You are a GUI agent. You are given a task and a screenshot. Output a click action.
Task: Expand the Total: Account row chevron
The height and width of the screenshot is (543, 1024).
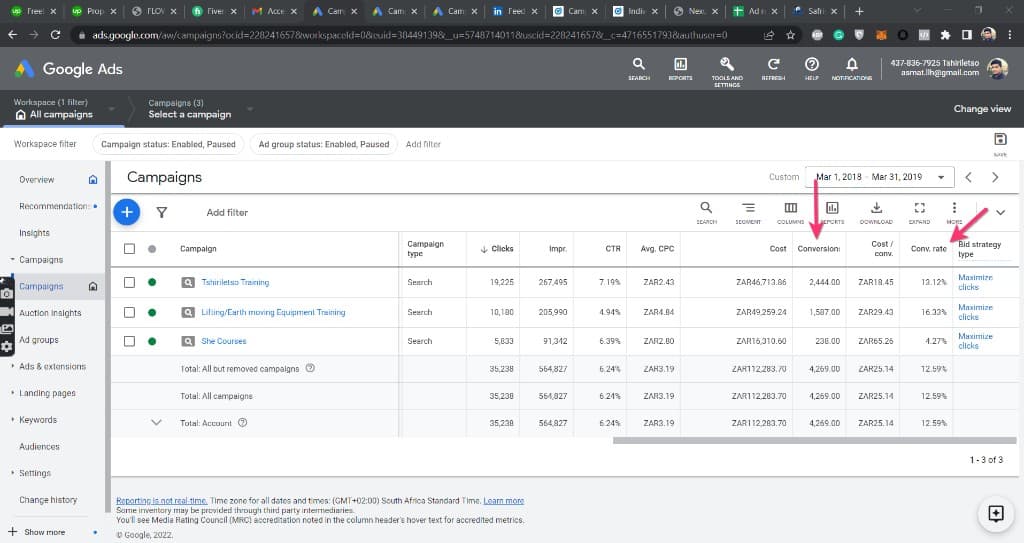point(156,423)
